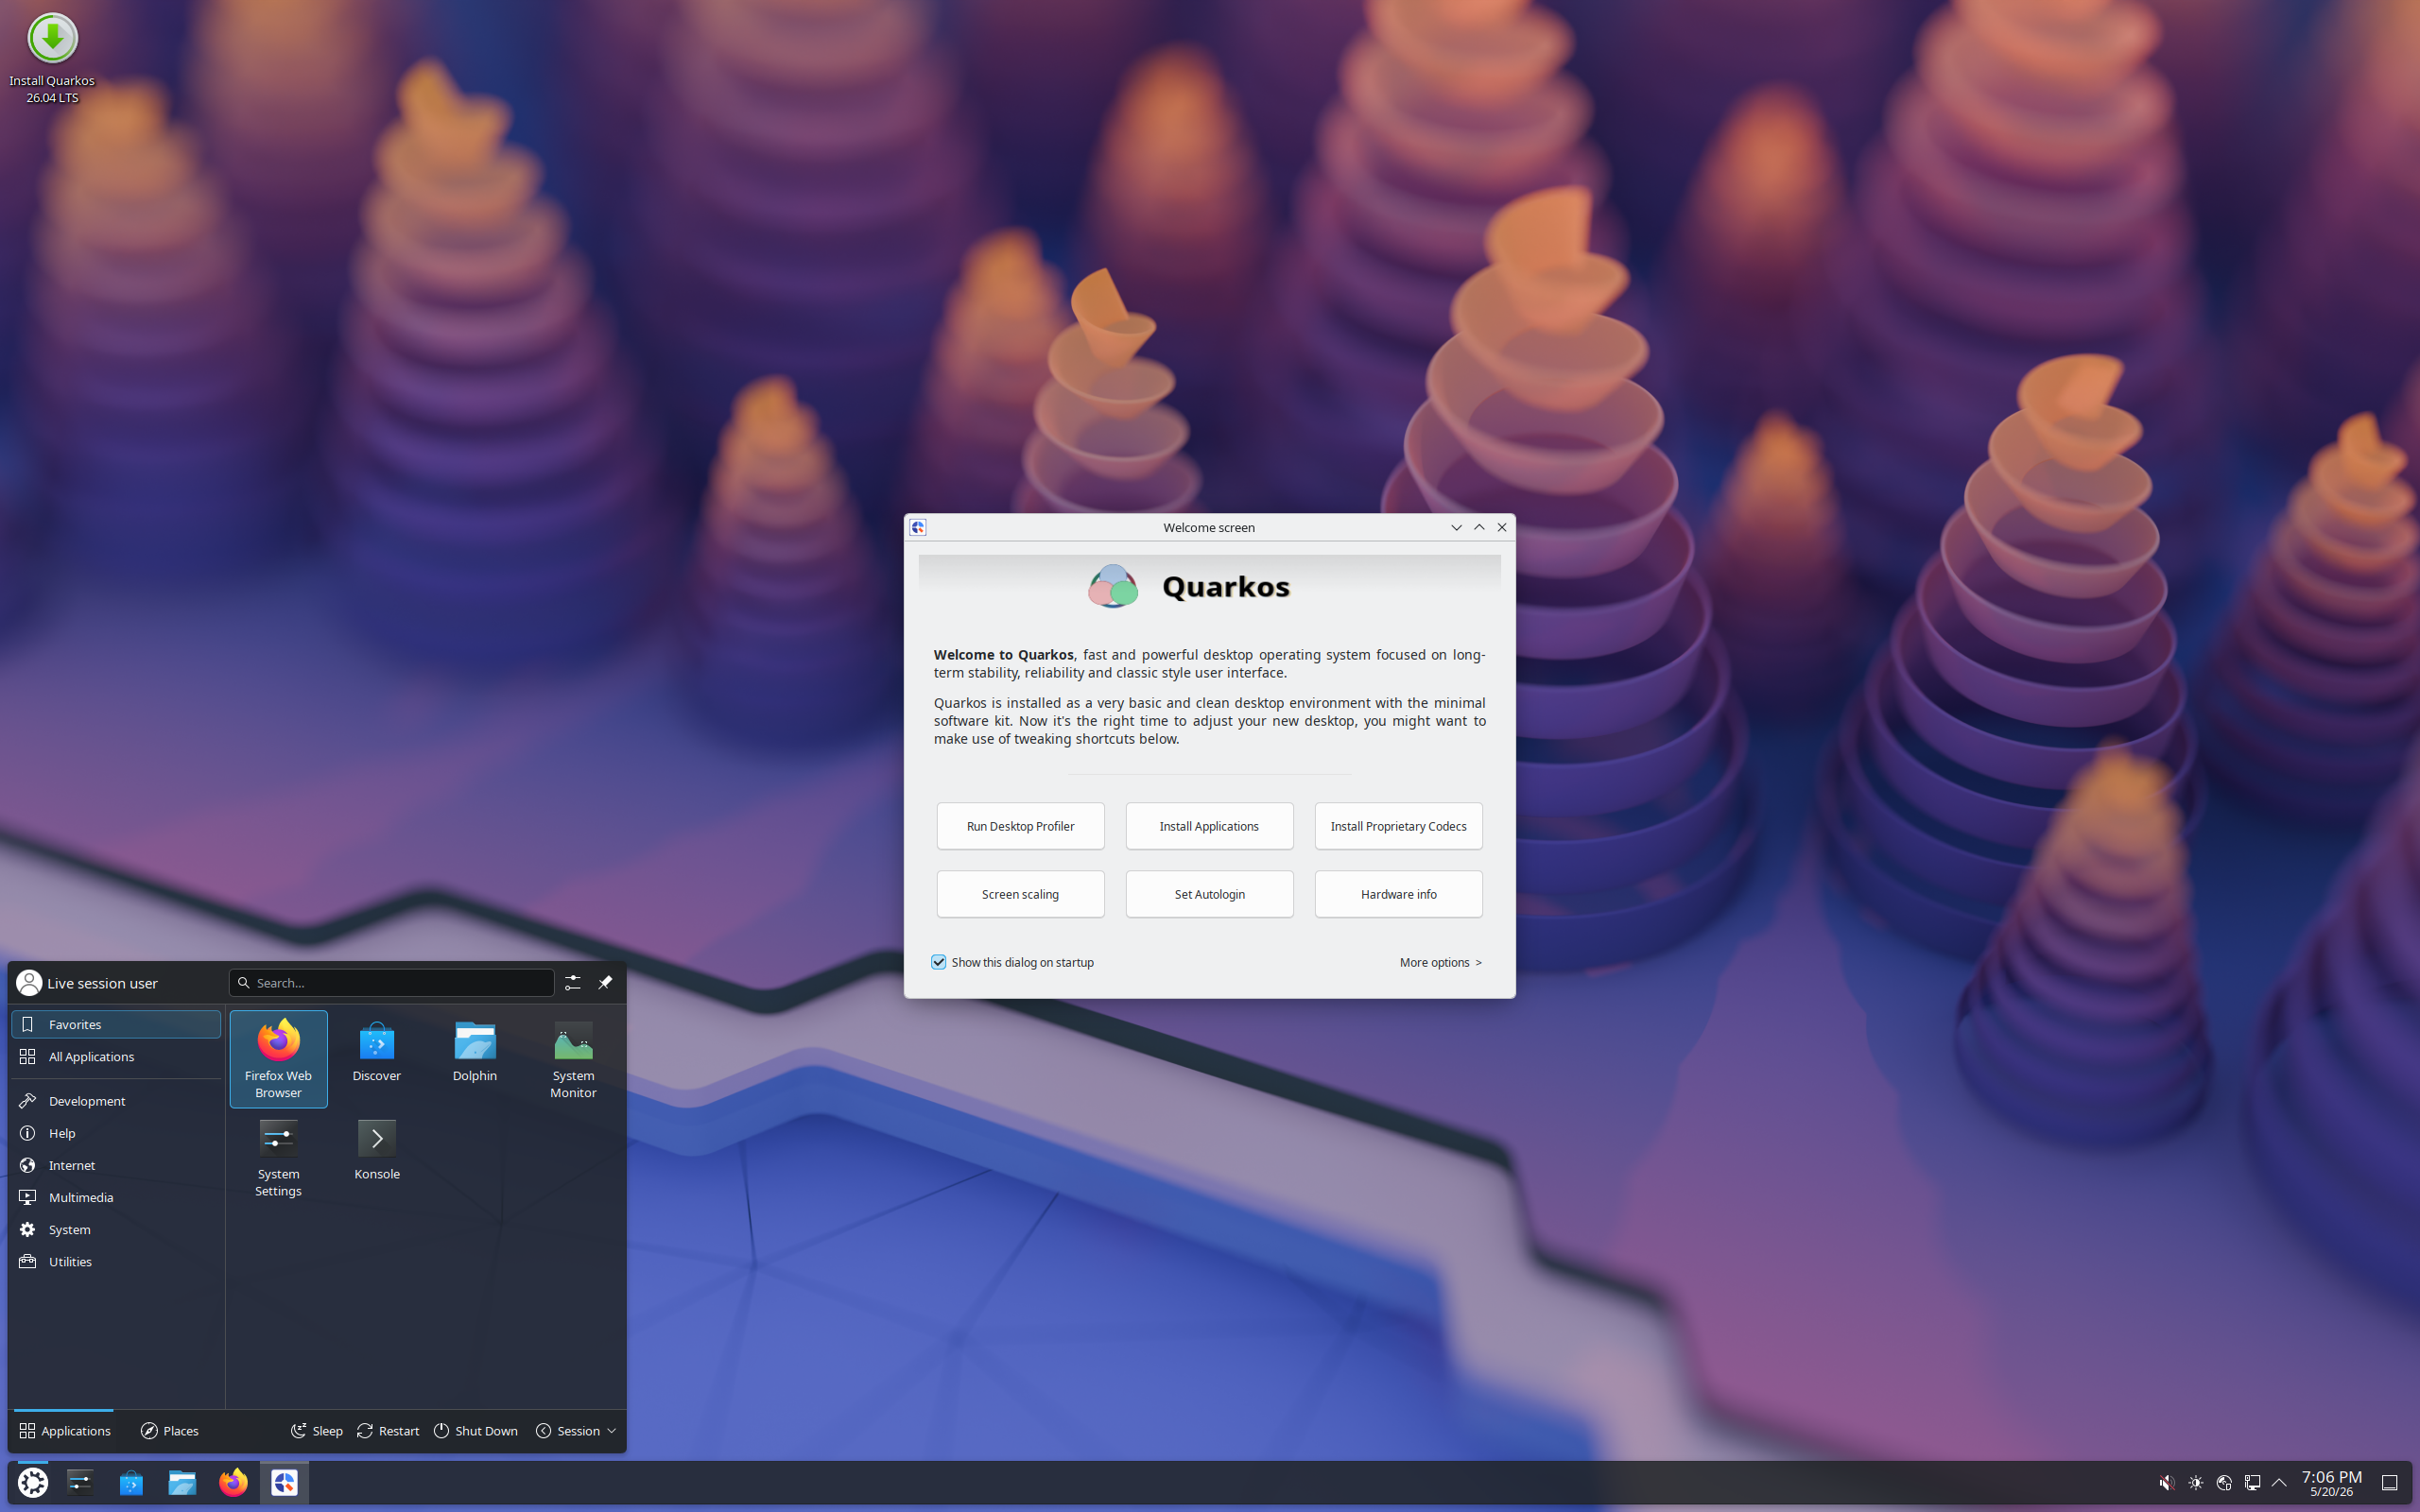Open the Internet category

coord(116,1165)
